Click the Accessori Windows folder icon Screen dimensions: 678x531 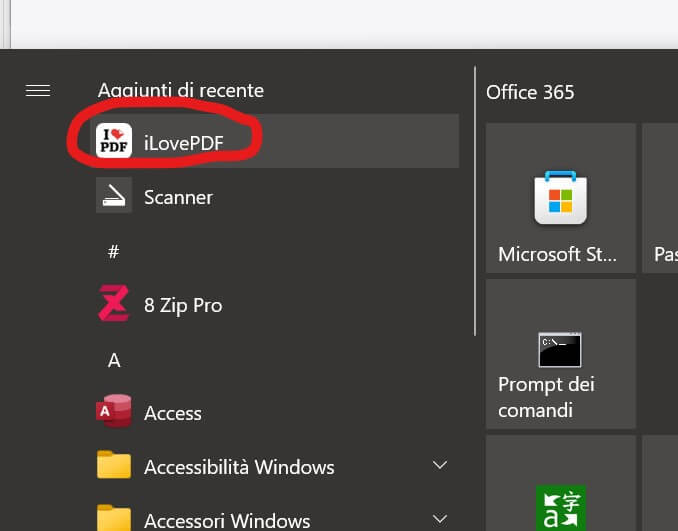[x=114, y=518]
